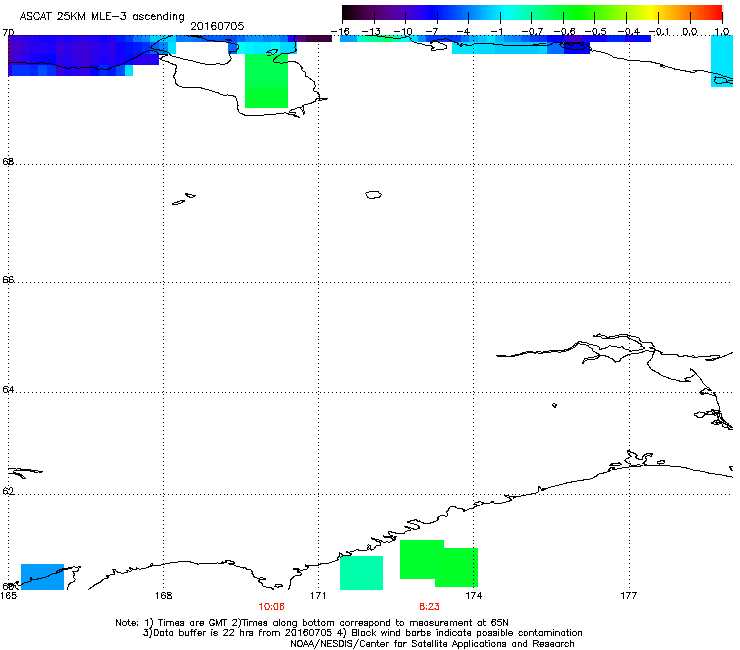Screen dimensions: 740x650
Task: Click the 171 longitude axis label
Action: tap(318, 596)
